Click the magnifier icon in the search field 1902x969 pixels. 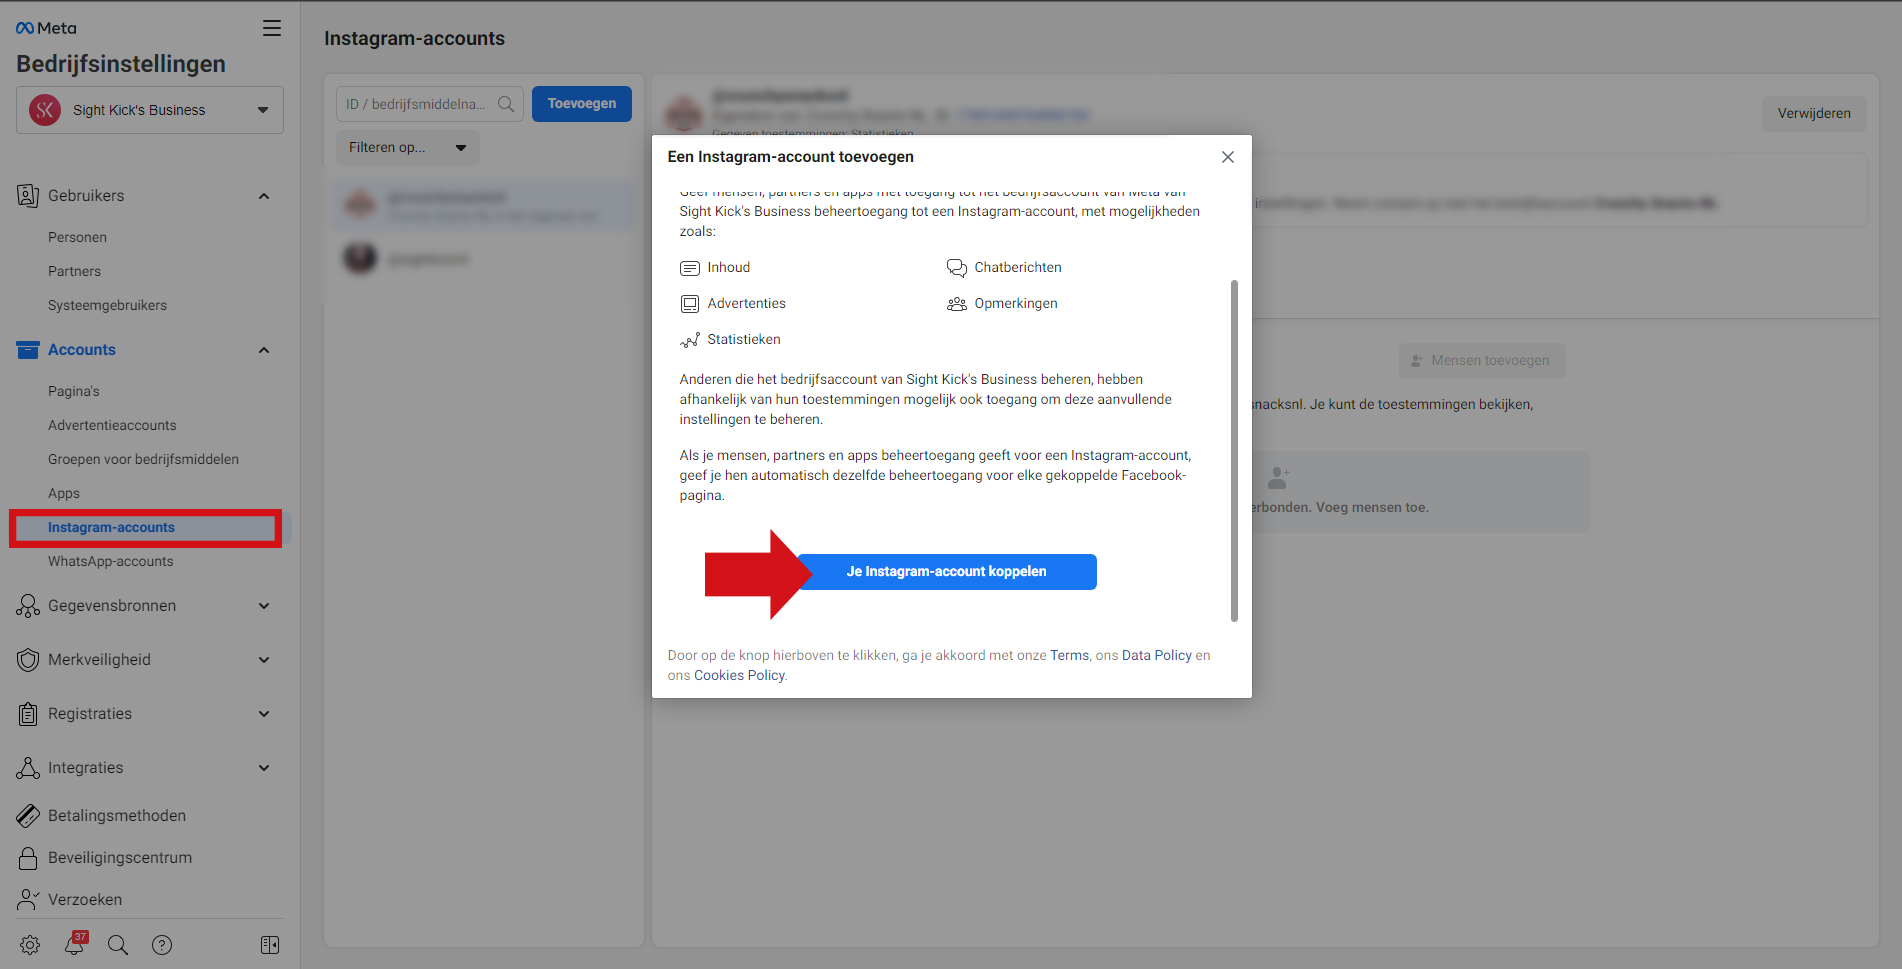[506, 104]
